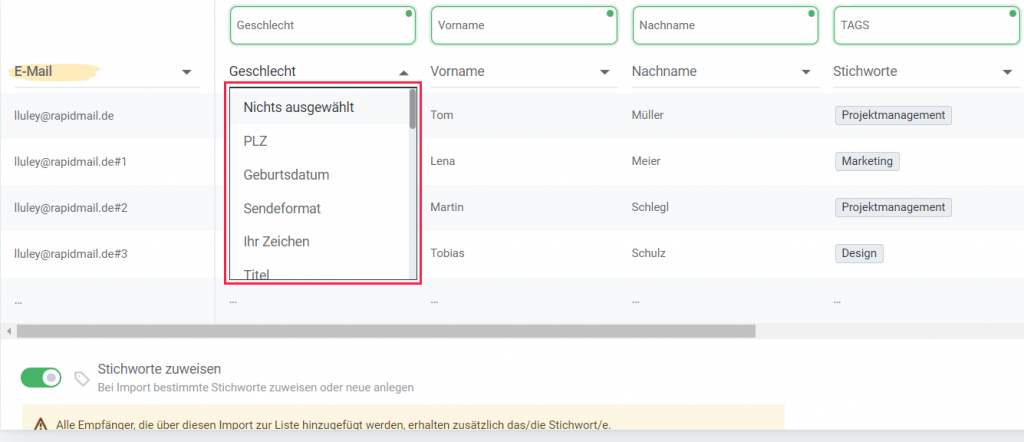This screenshot has width=1024, height=442.
Task: Click the horizontal table scrollbar
Action: click(380, 331)
